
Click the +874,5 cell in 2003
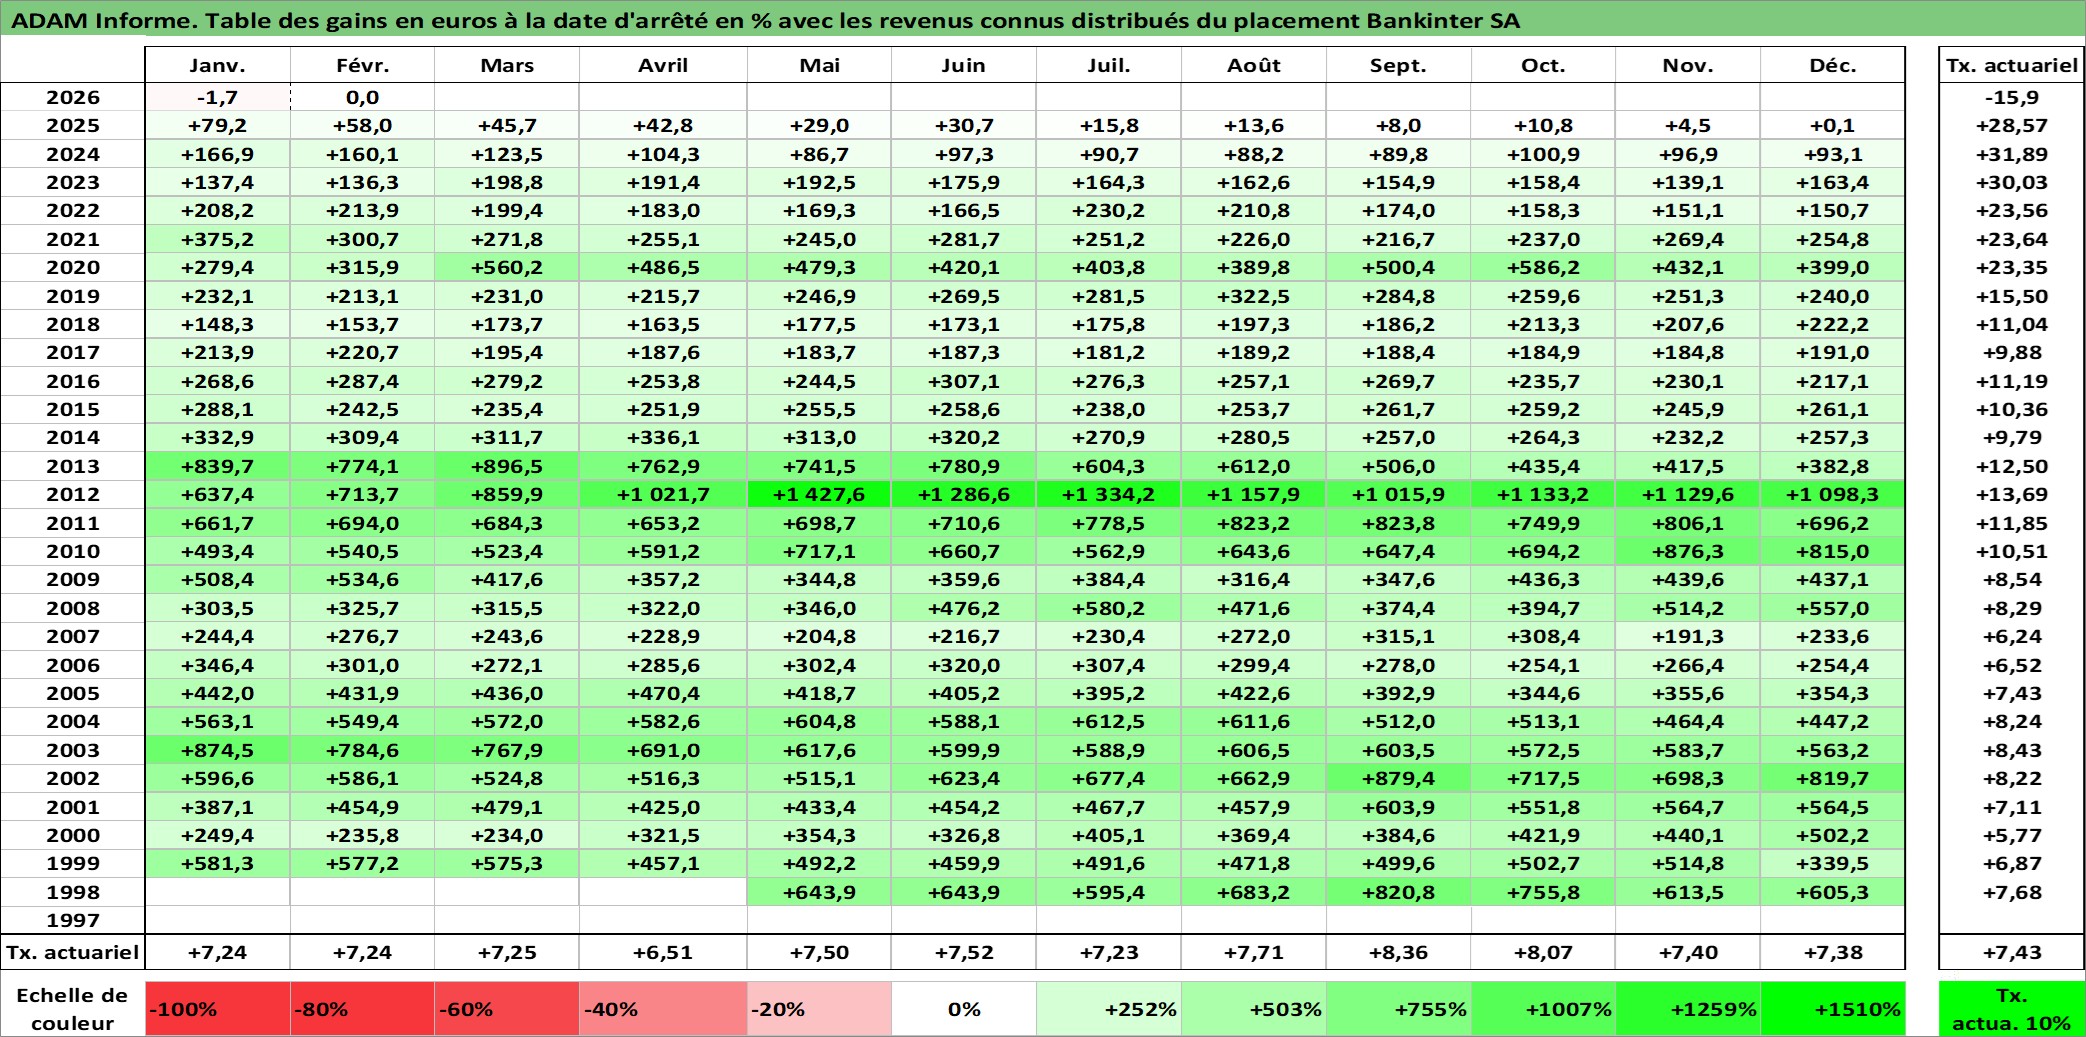click(218, 750)
